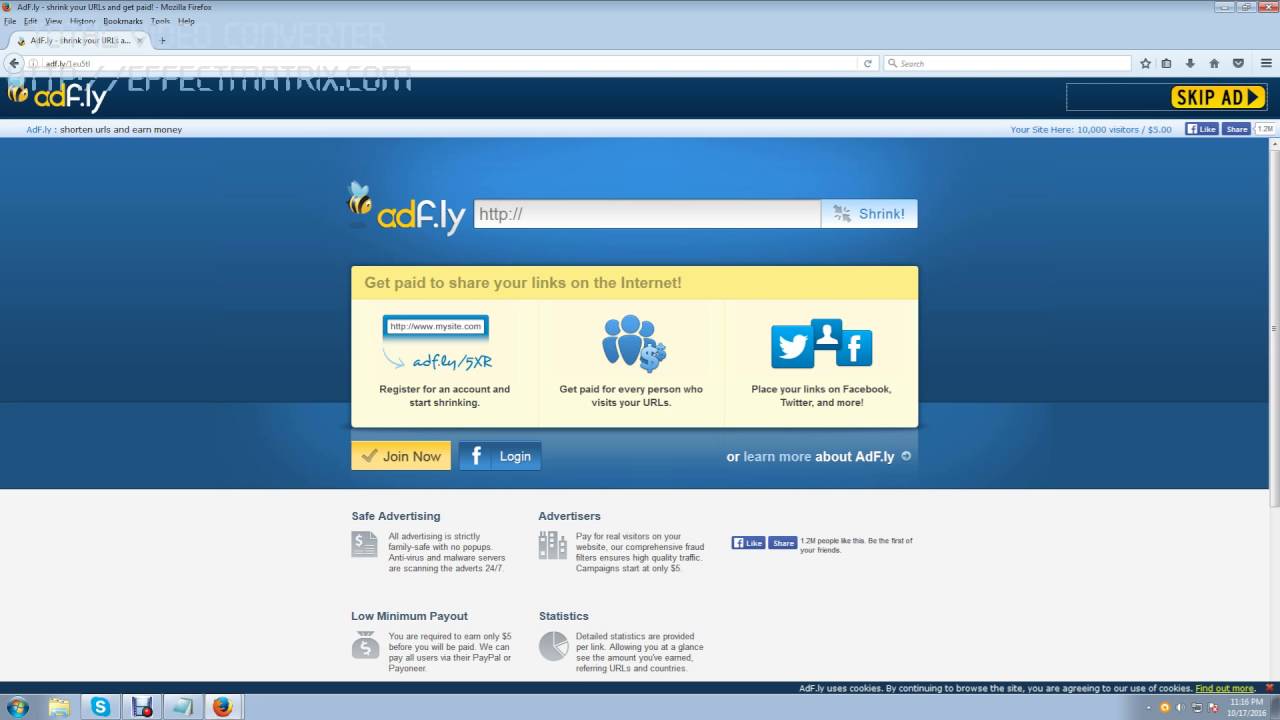This screenshot has height=720, width=1280.
Task: Open File Explorer from the taskbar
Action: (x=60, y=707)
